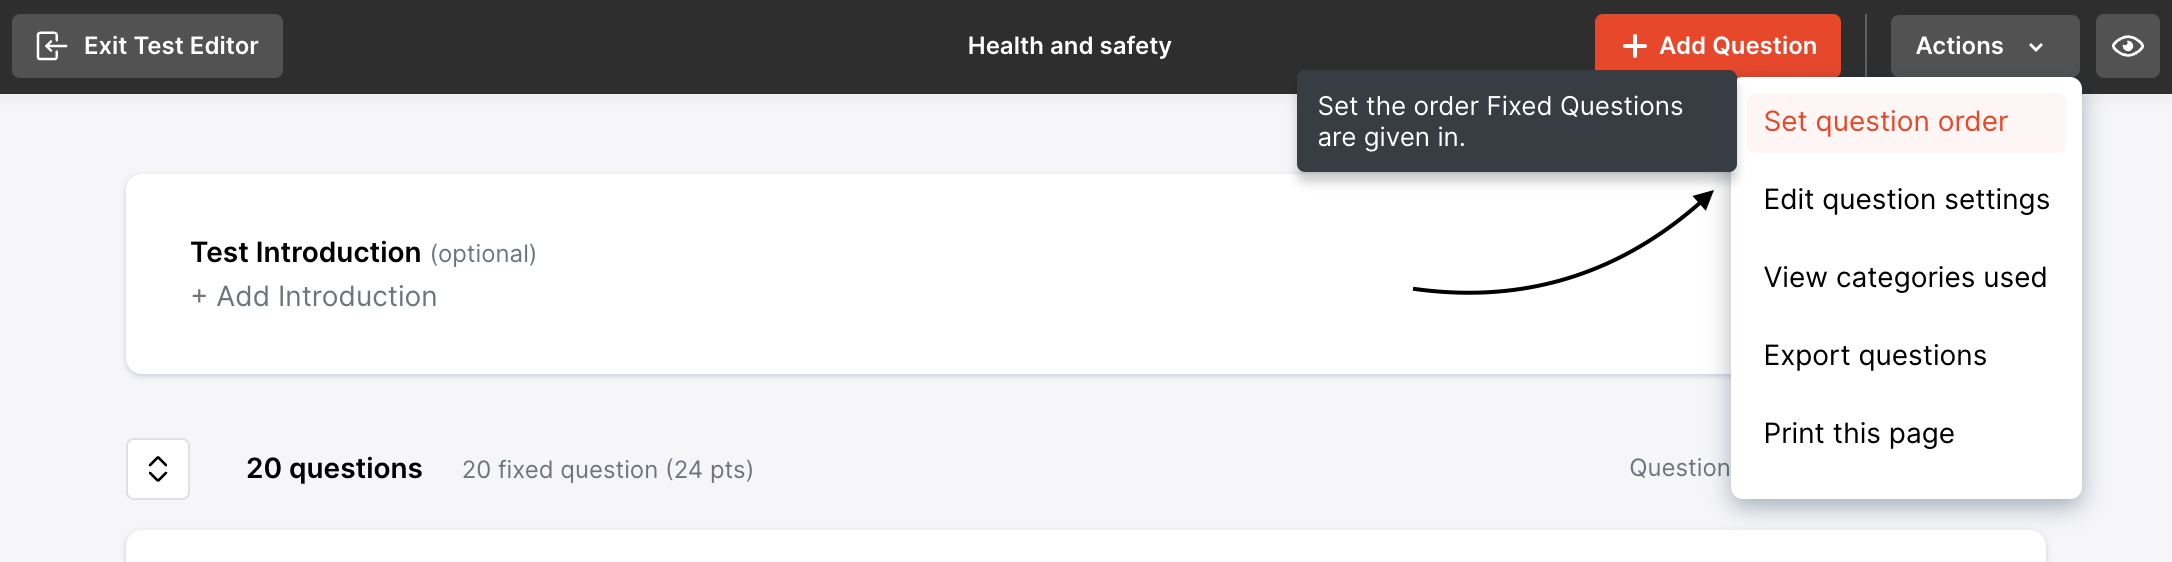Toggle the eye preview icon
2172x562 pixels.
point(2127,46)
